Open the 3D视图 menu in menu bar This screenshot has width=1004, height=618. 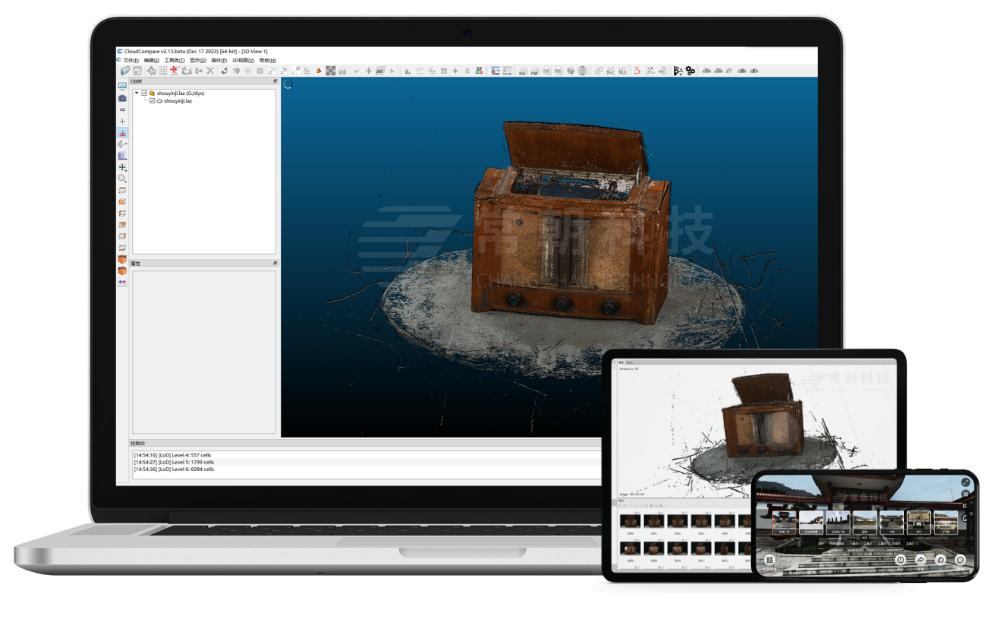point(244,60)
